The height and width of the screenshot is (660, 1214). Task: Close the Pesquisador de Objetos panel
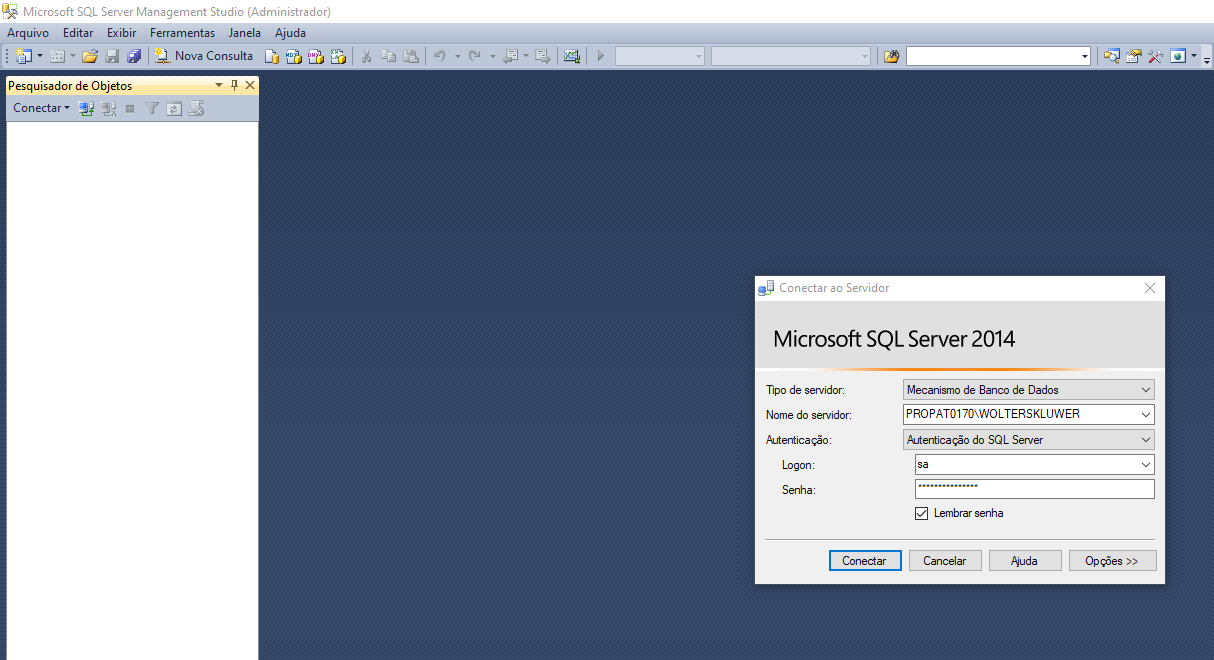point(250,85)
